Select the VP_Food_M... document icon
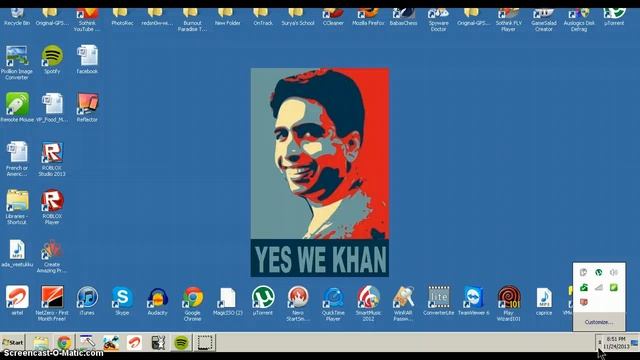The image size is (640, 360). (x=52, y=107)
